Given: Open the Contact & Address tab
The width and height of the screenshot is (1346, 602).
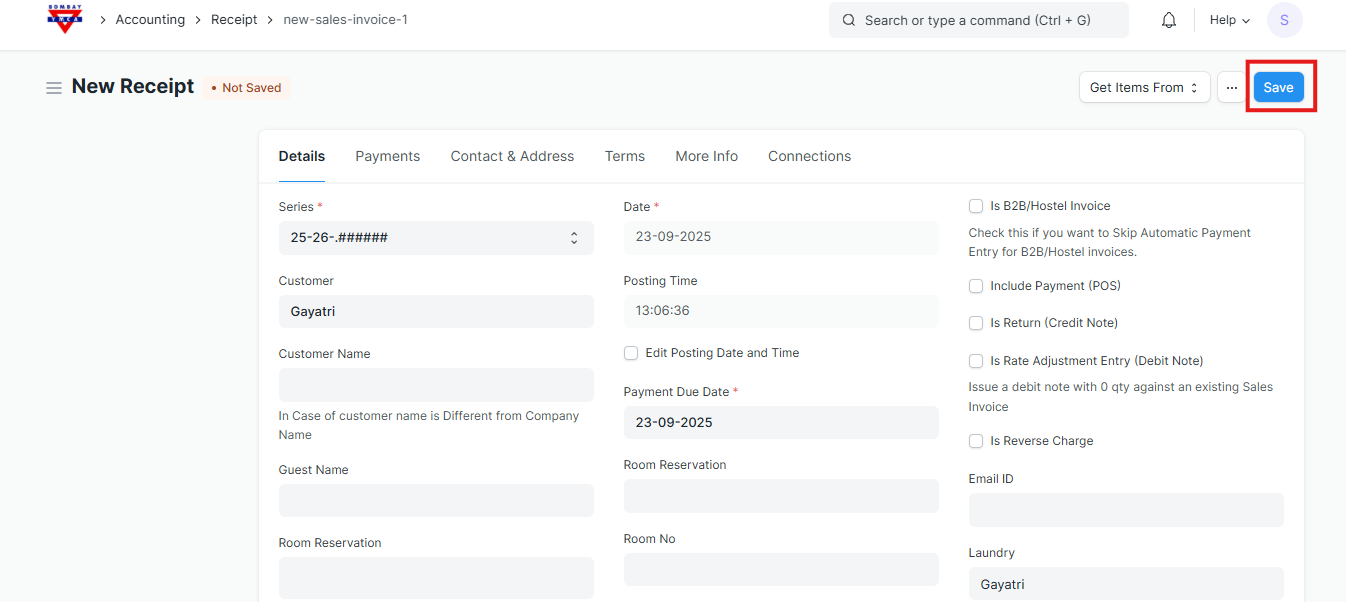Looking at the screenshot, I should (x=512, y=156).
